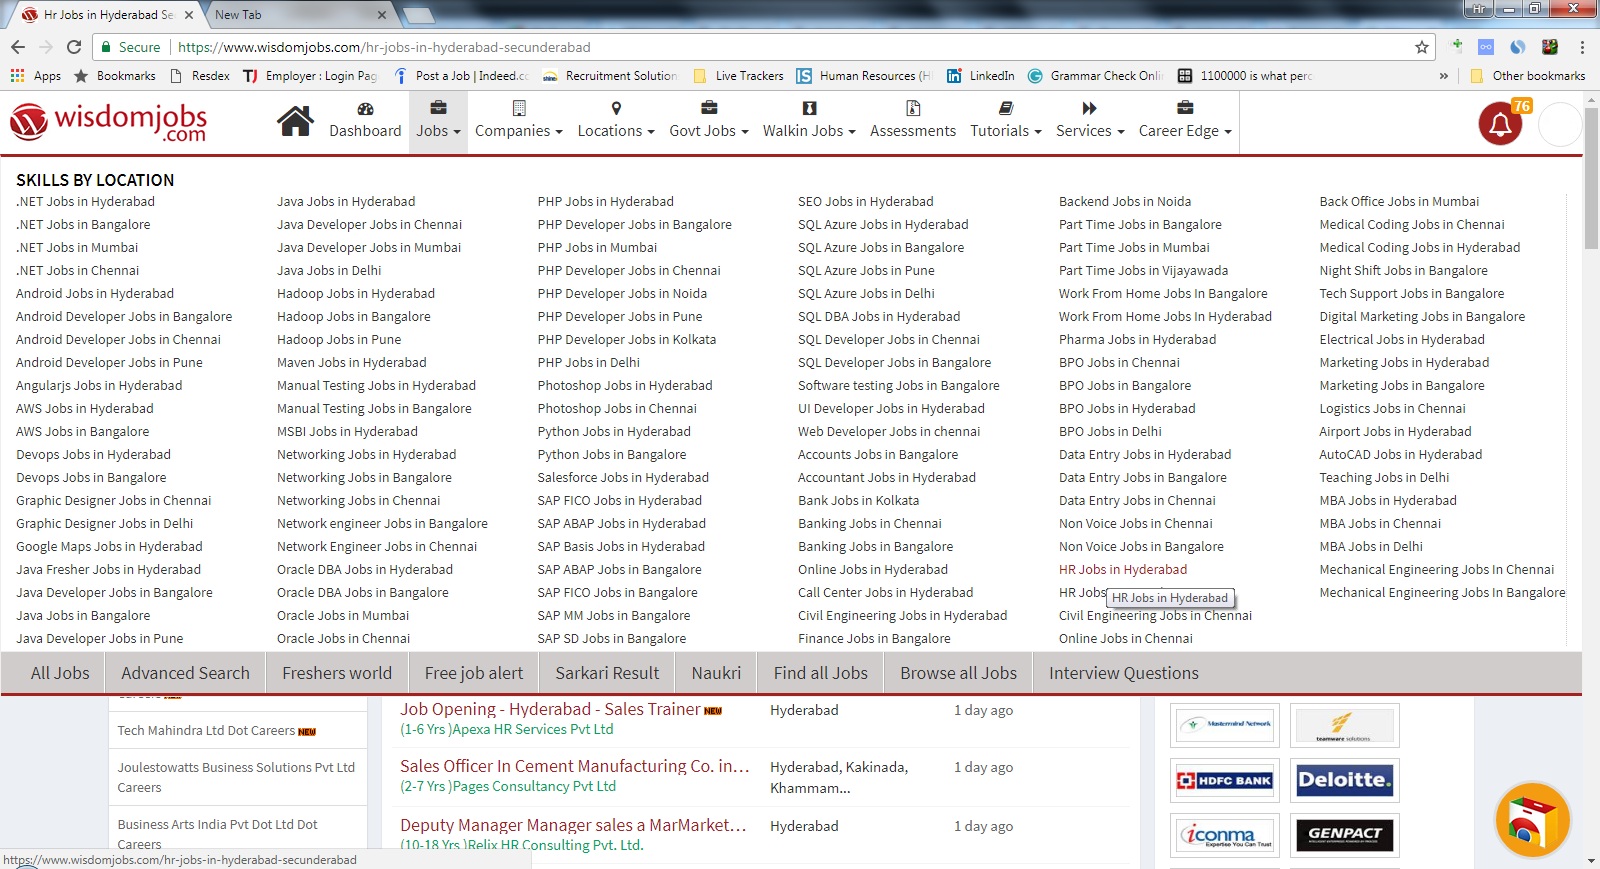Expand the Locations dropdown menu
This screenshot has width=1600, height=869.
coord(615,131)
